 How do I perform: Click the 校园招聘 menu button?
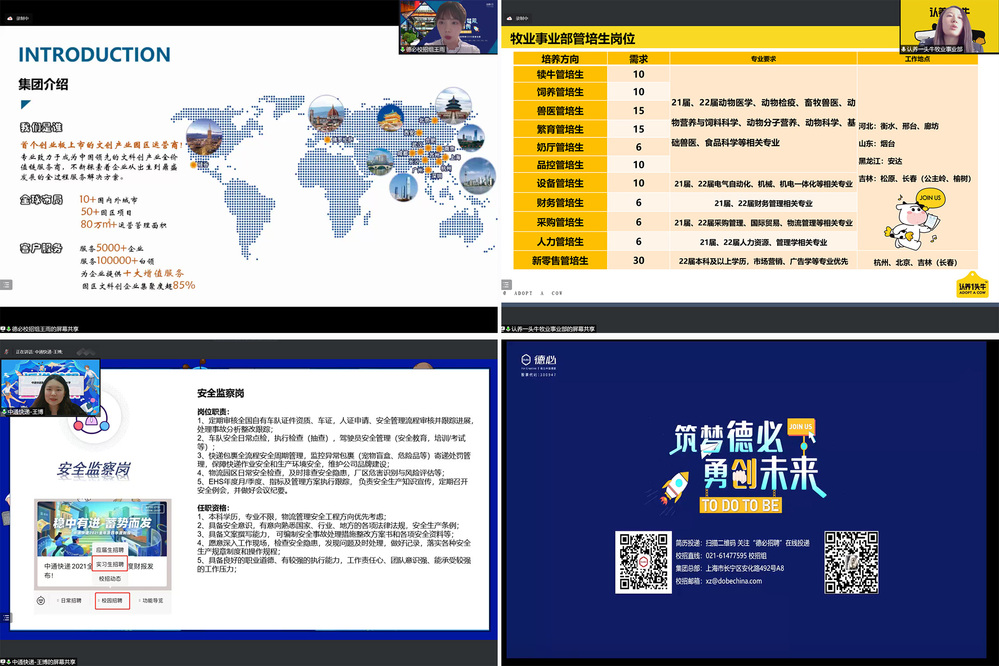pyautogui.click(x=111, y=600)
